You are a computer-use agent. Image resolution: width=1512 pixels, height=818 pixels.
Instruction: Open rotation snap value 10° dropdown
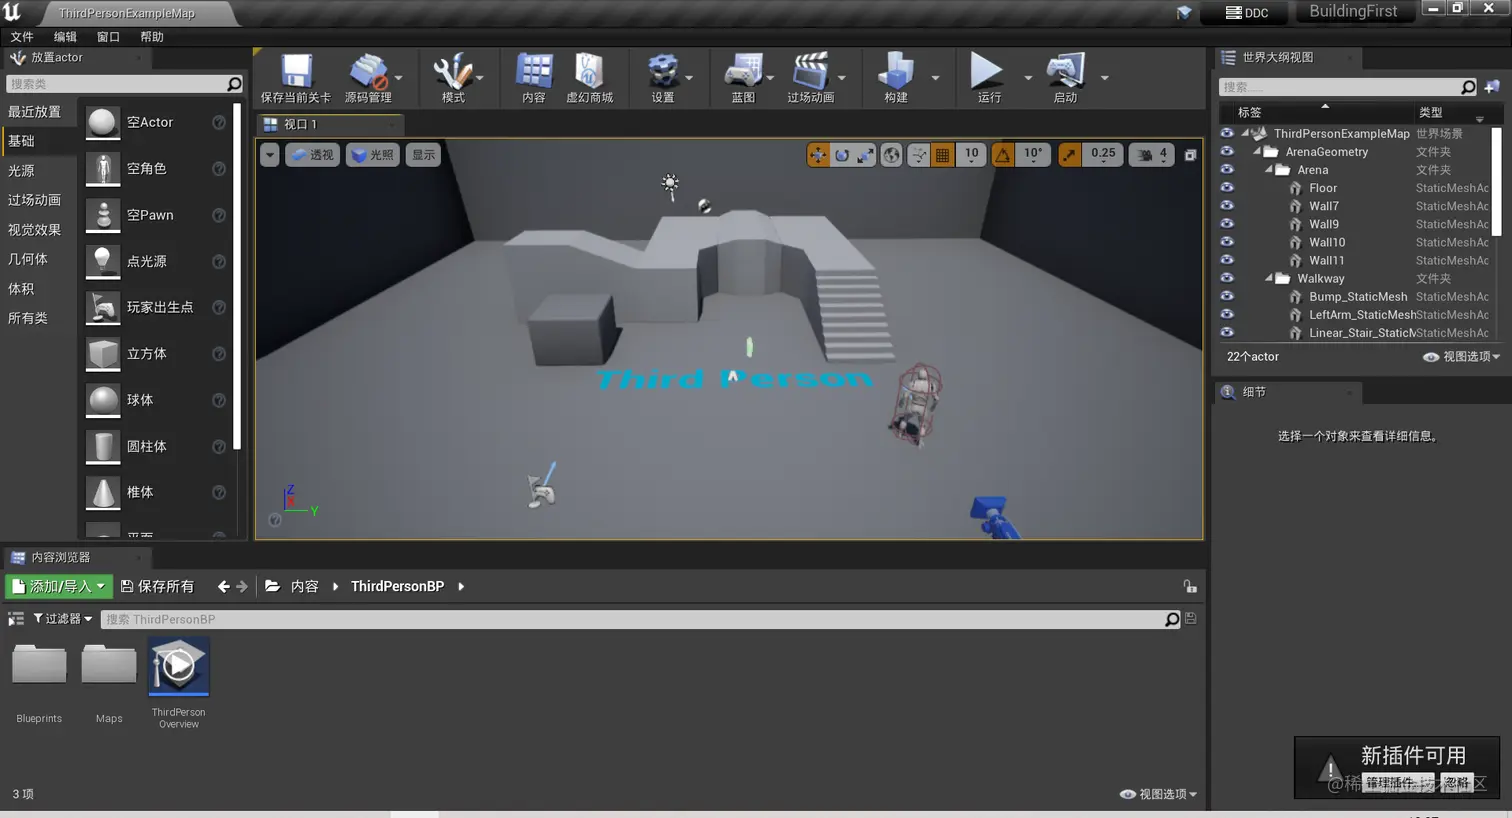point(1033,154)
